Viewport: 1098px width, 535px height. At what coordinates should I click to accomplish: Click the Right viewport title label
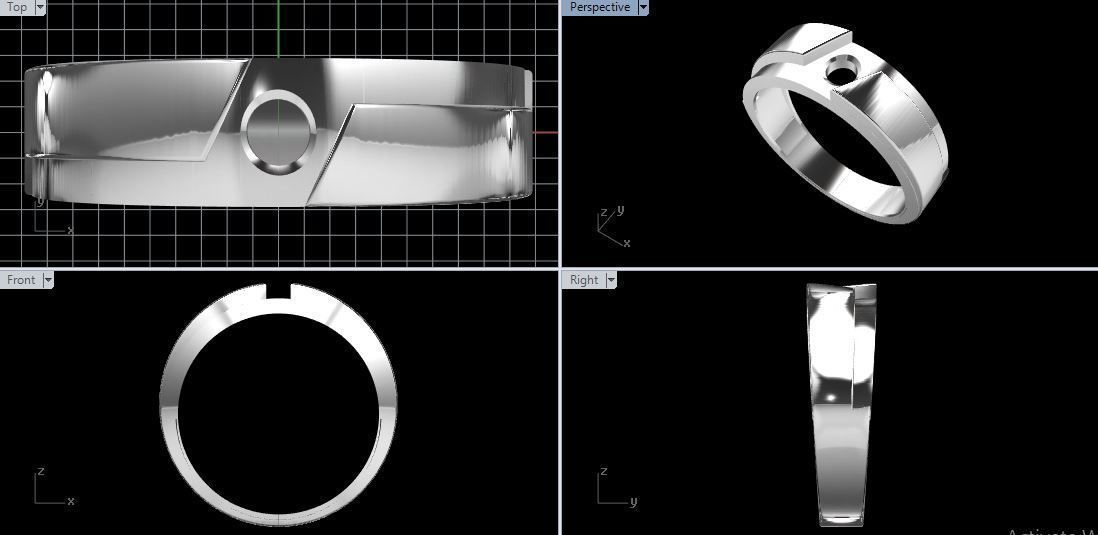[x=583, y=279]
